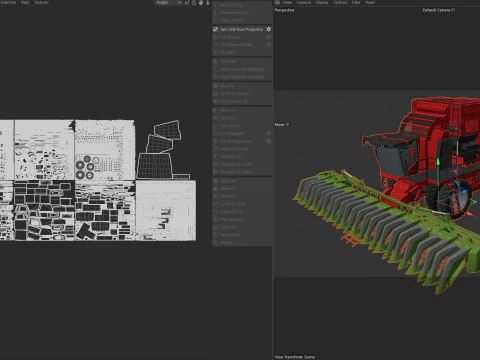Open UV Straighten settings gear
480x360 pixels.
[x=269, y=133]
